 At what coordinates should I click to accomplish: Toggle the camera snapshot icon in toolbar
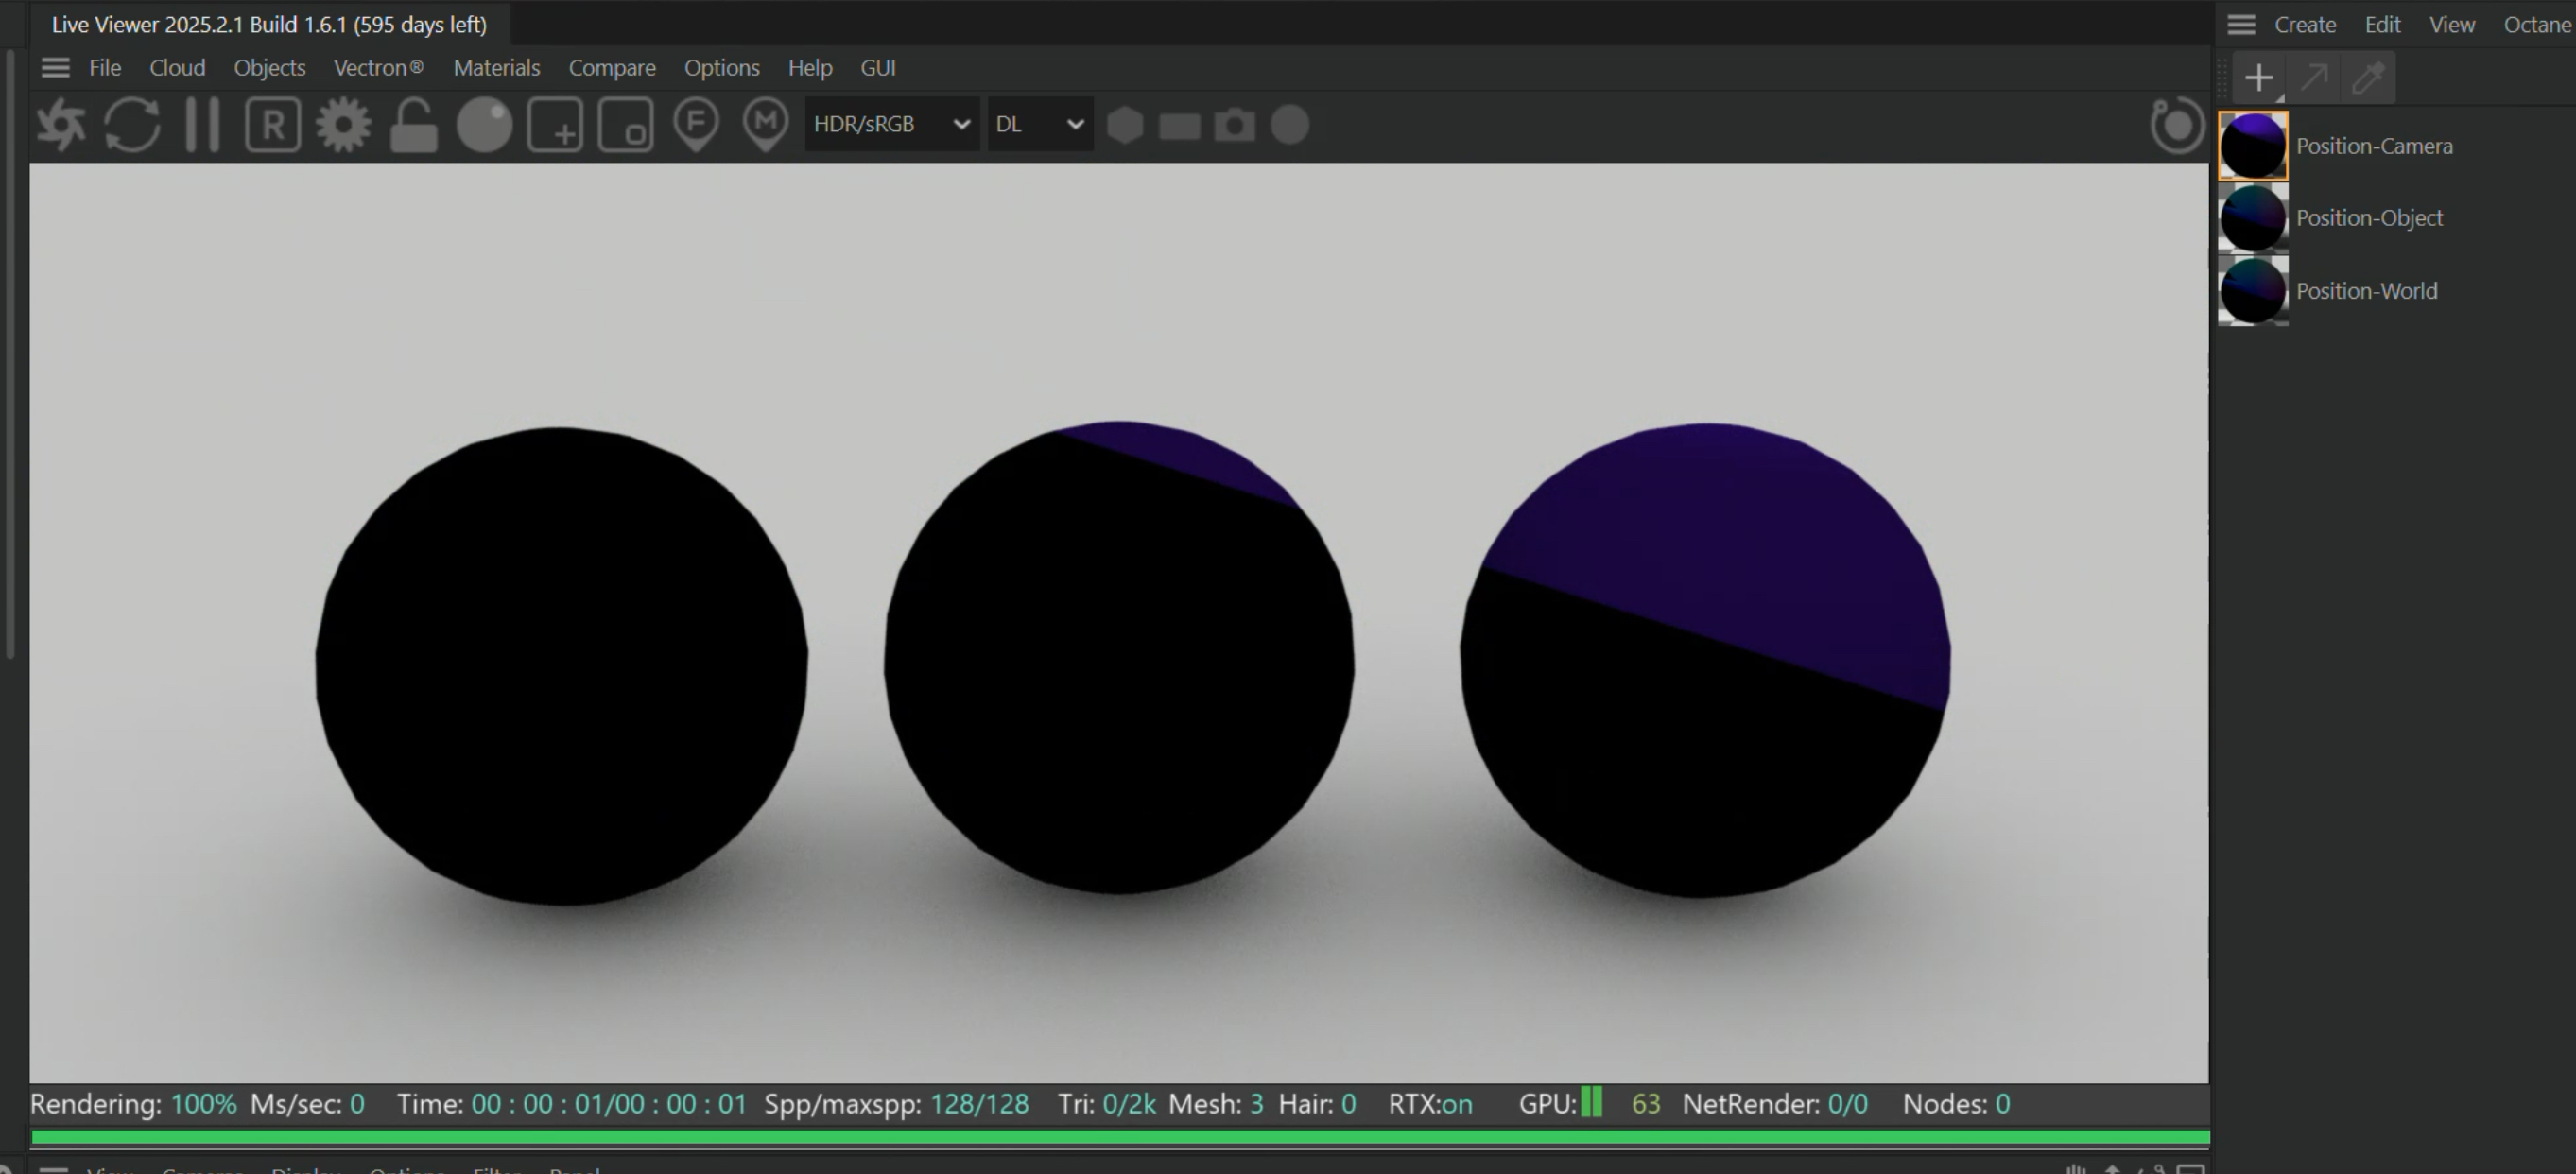(x=1234, y=125)
